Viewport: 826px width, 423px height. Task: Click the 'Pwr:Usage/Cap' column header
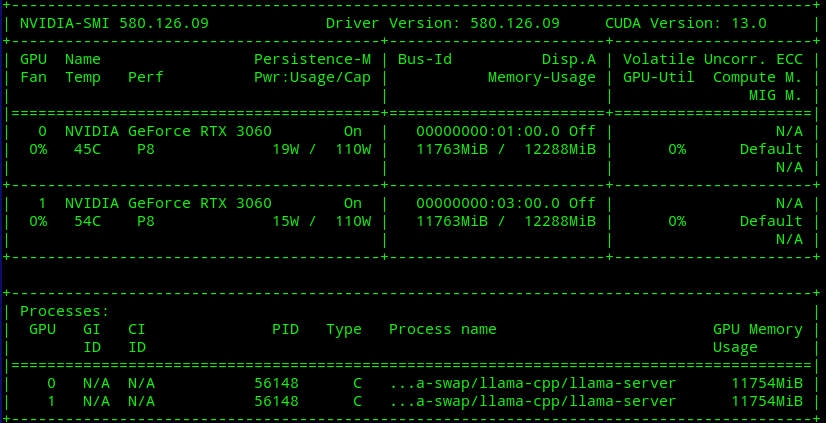coord(312,78)
